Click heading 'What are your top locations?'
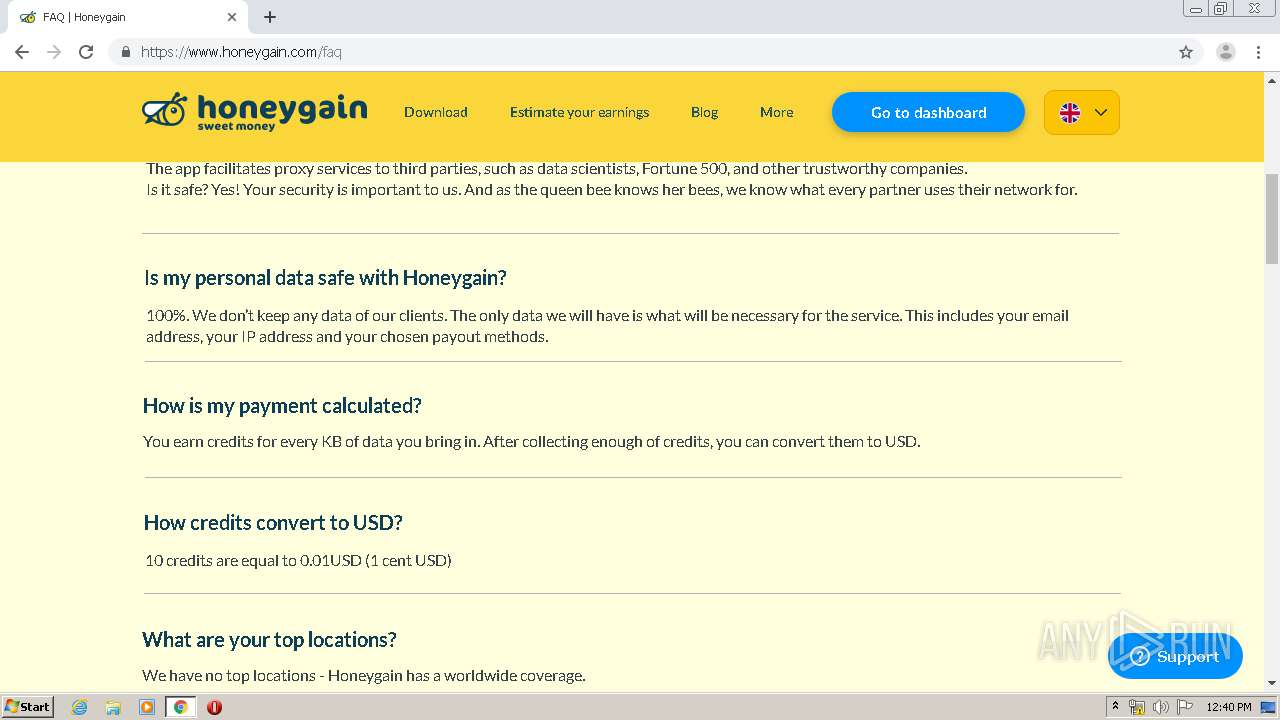1280x720 pixels. 269,639
